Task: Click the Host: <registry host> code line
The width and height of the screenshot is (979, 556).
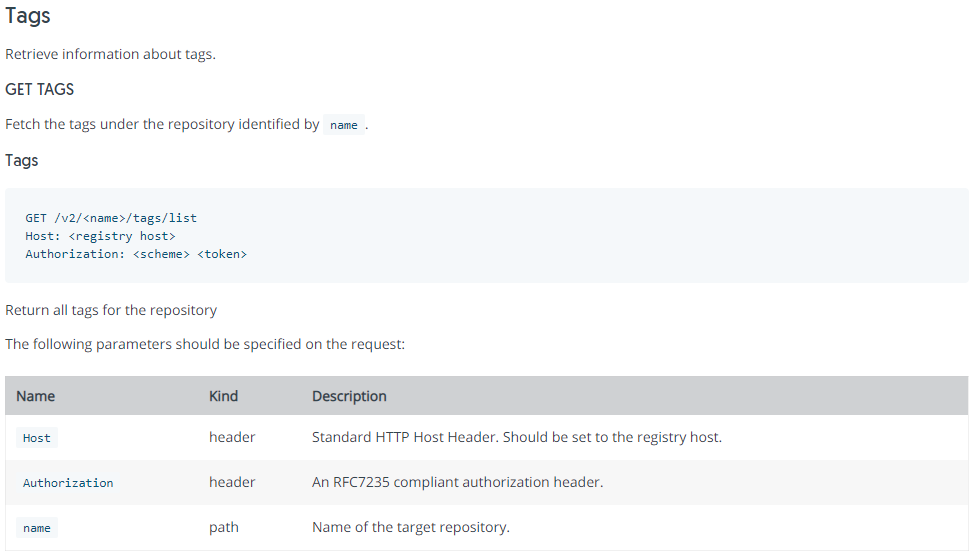Action: click(101, 236)
